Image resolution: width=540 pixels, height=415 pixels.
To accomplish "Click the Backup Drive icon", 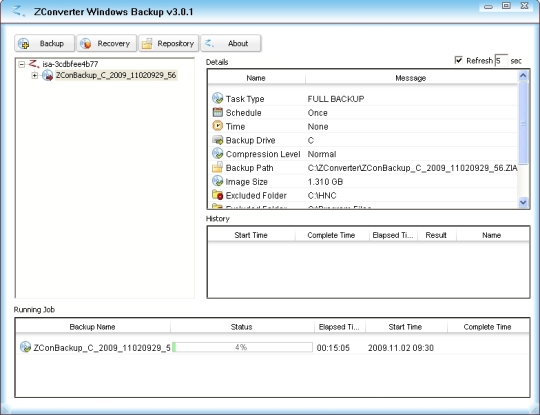I will [217, 140].
